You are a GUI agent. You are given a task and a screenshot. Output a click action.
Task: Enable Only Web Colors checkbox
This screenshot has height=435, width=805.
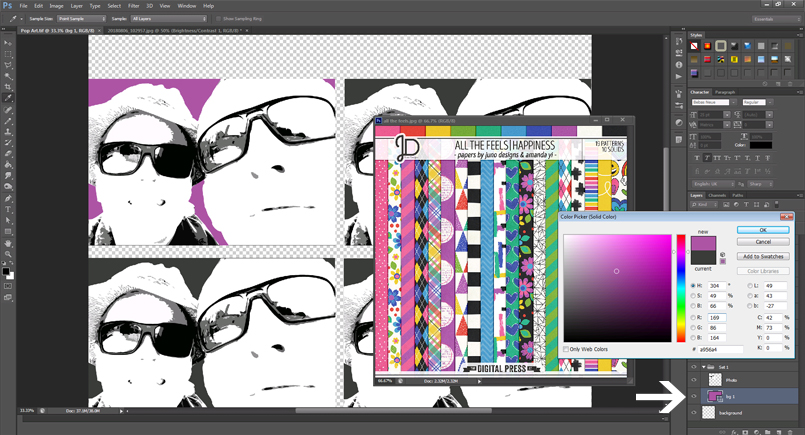tap(566, 349)
